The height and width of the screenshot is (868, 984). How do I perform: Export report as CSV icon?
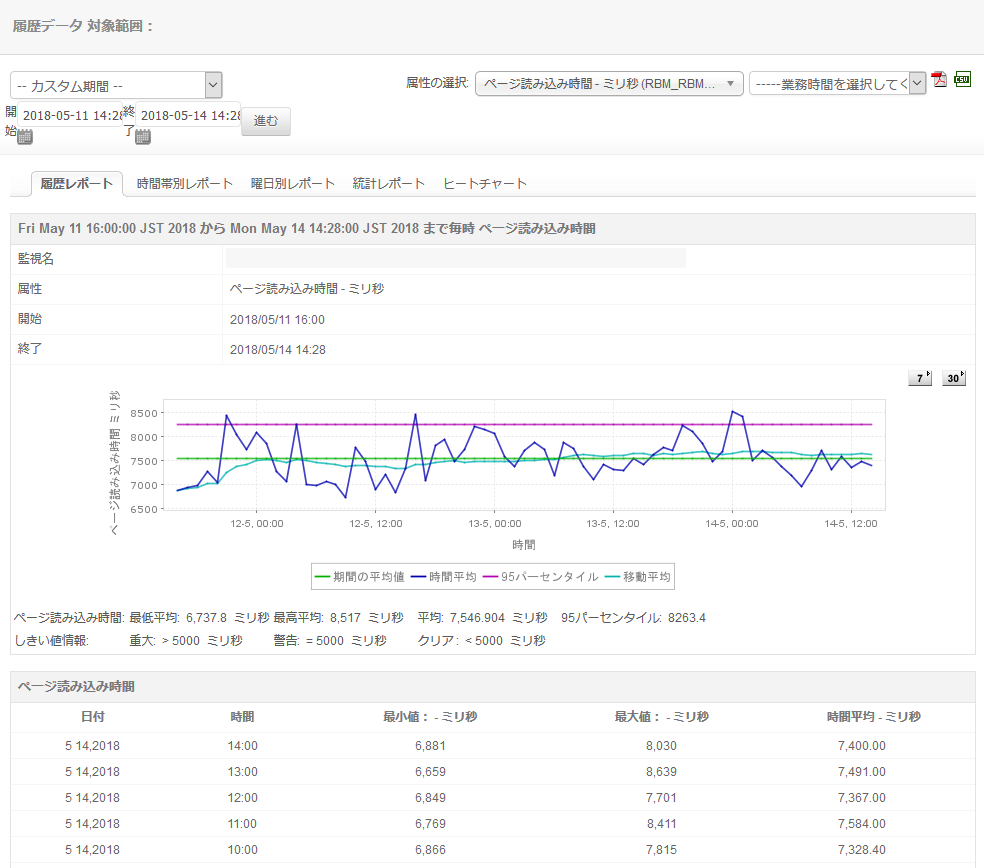tap(963, 79)
